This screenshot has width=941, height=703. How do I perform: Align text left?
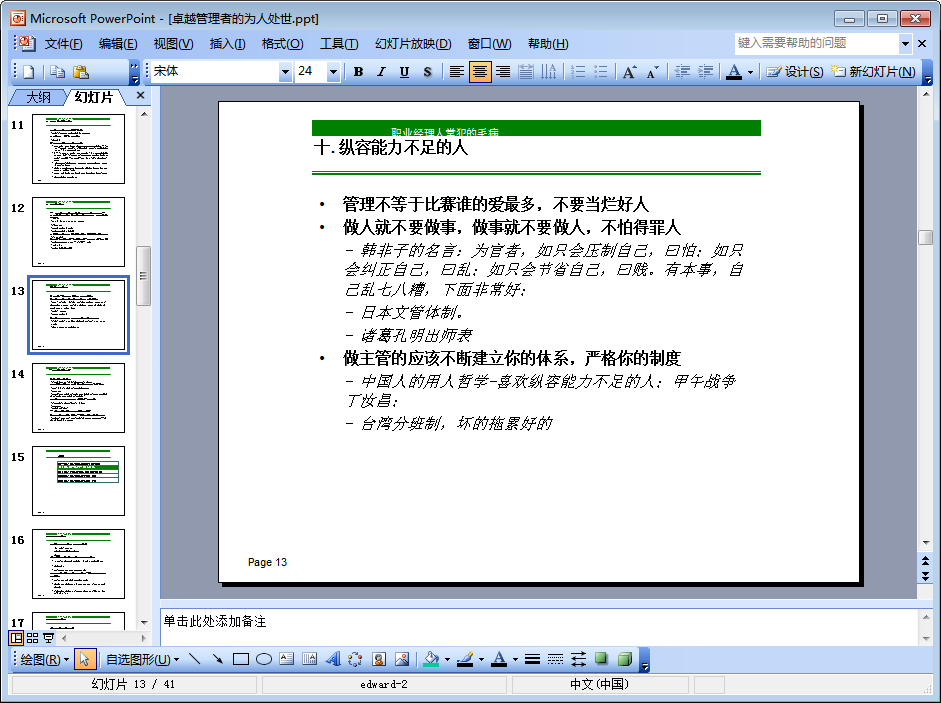(457, 72)
